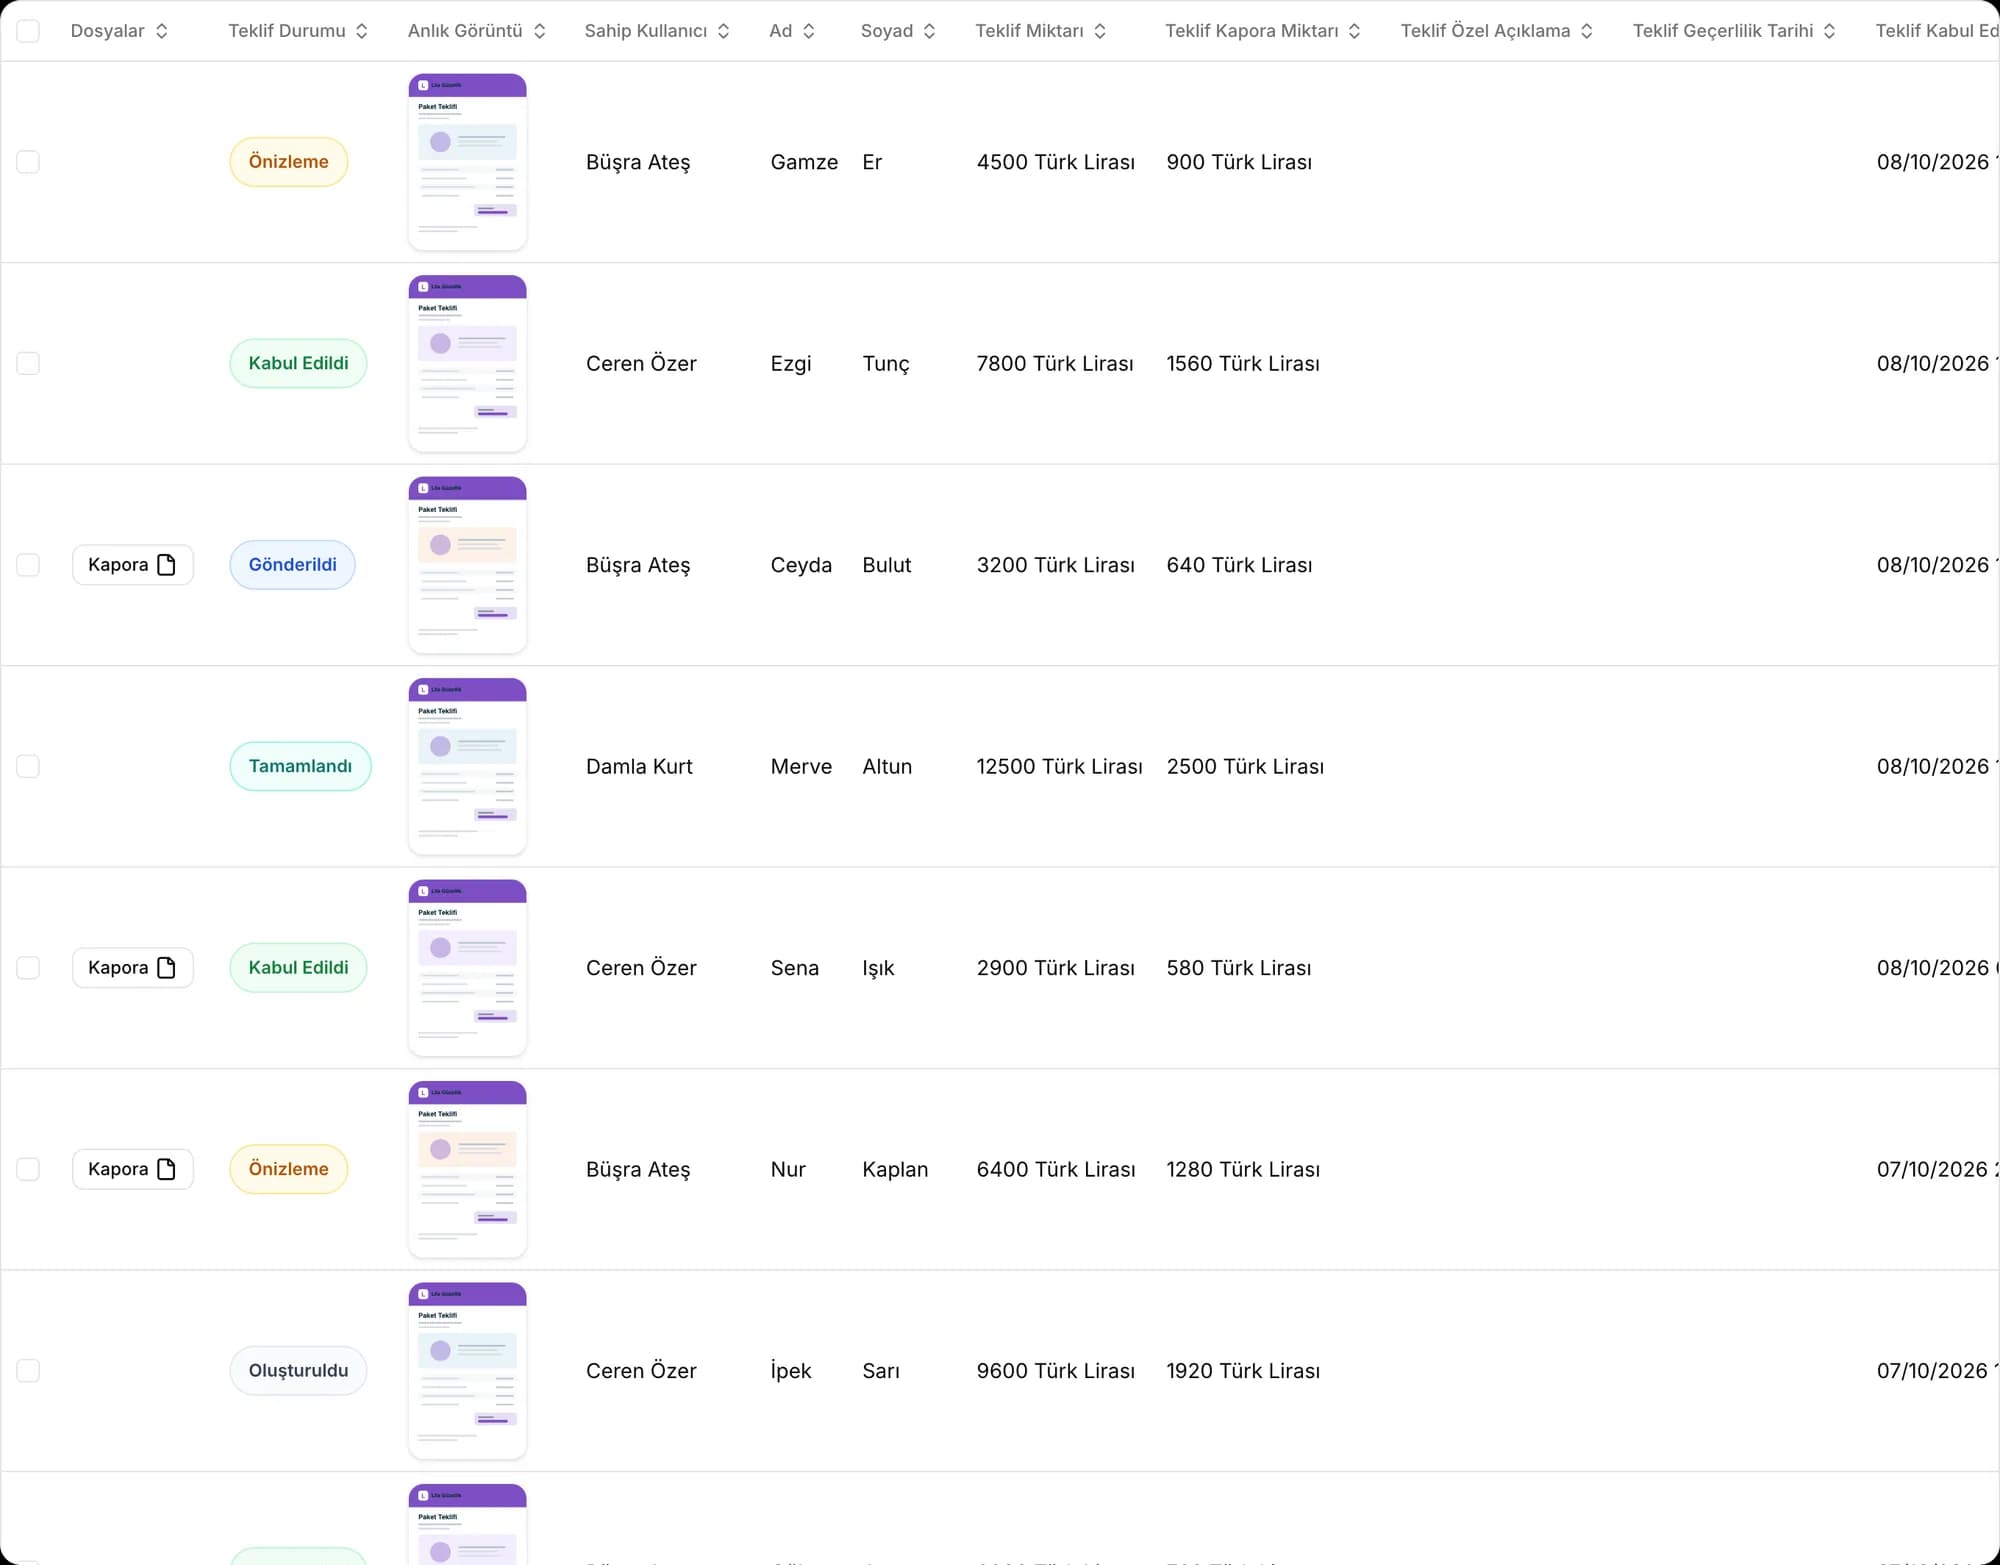Image resolution: width=2000 pixels, height=1565 pixels.
Task: Click the Teklif Özel Açıklama header
Action: (1496, 31)
